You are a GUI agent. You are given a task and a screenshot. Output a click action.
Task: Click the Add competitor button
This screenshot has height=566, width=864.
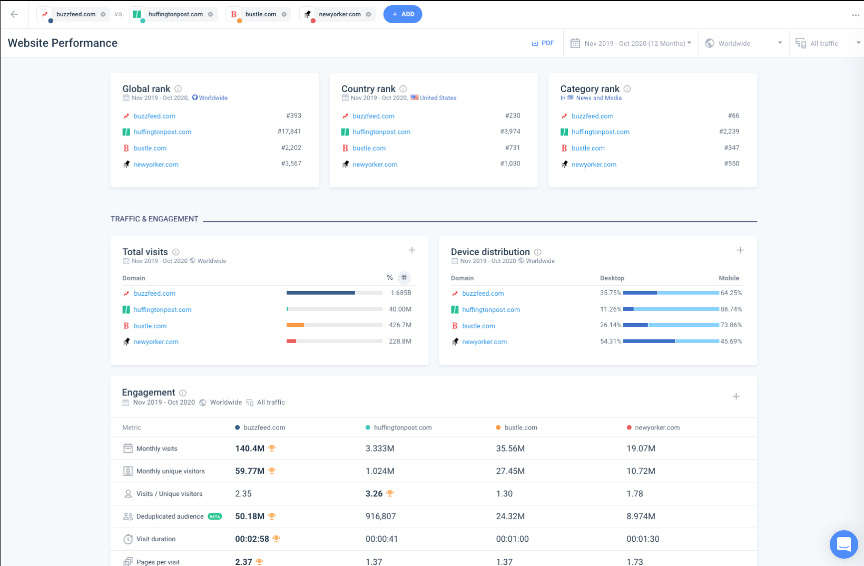click(x=402, y=14)
